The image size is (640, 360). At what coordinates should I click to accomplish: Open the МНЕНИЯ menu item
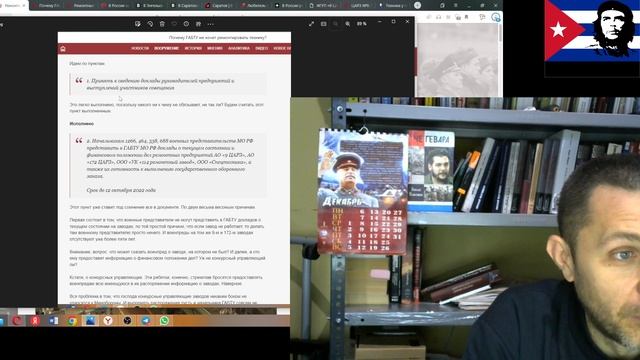(215, 49)
